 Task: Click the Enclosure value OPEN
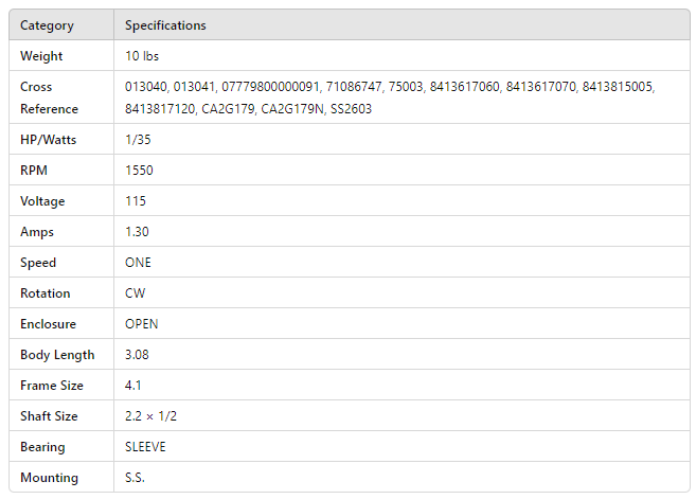coord(141,325)
